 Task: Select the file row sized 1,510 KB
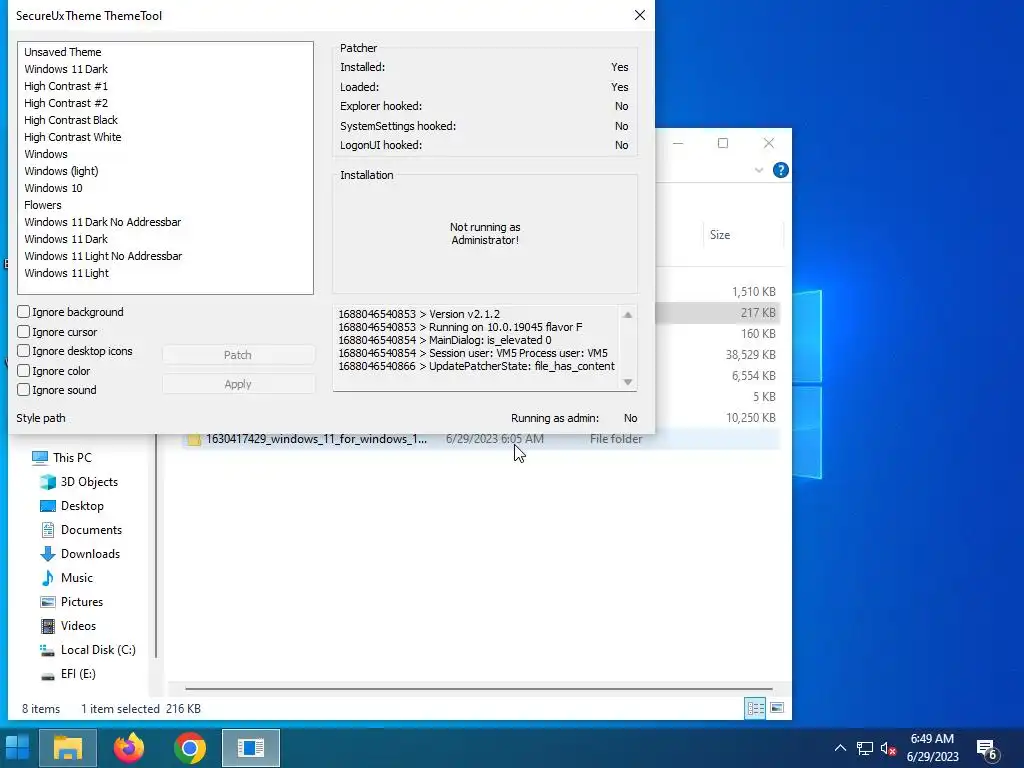pos(718,292)
